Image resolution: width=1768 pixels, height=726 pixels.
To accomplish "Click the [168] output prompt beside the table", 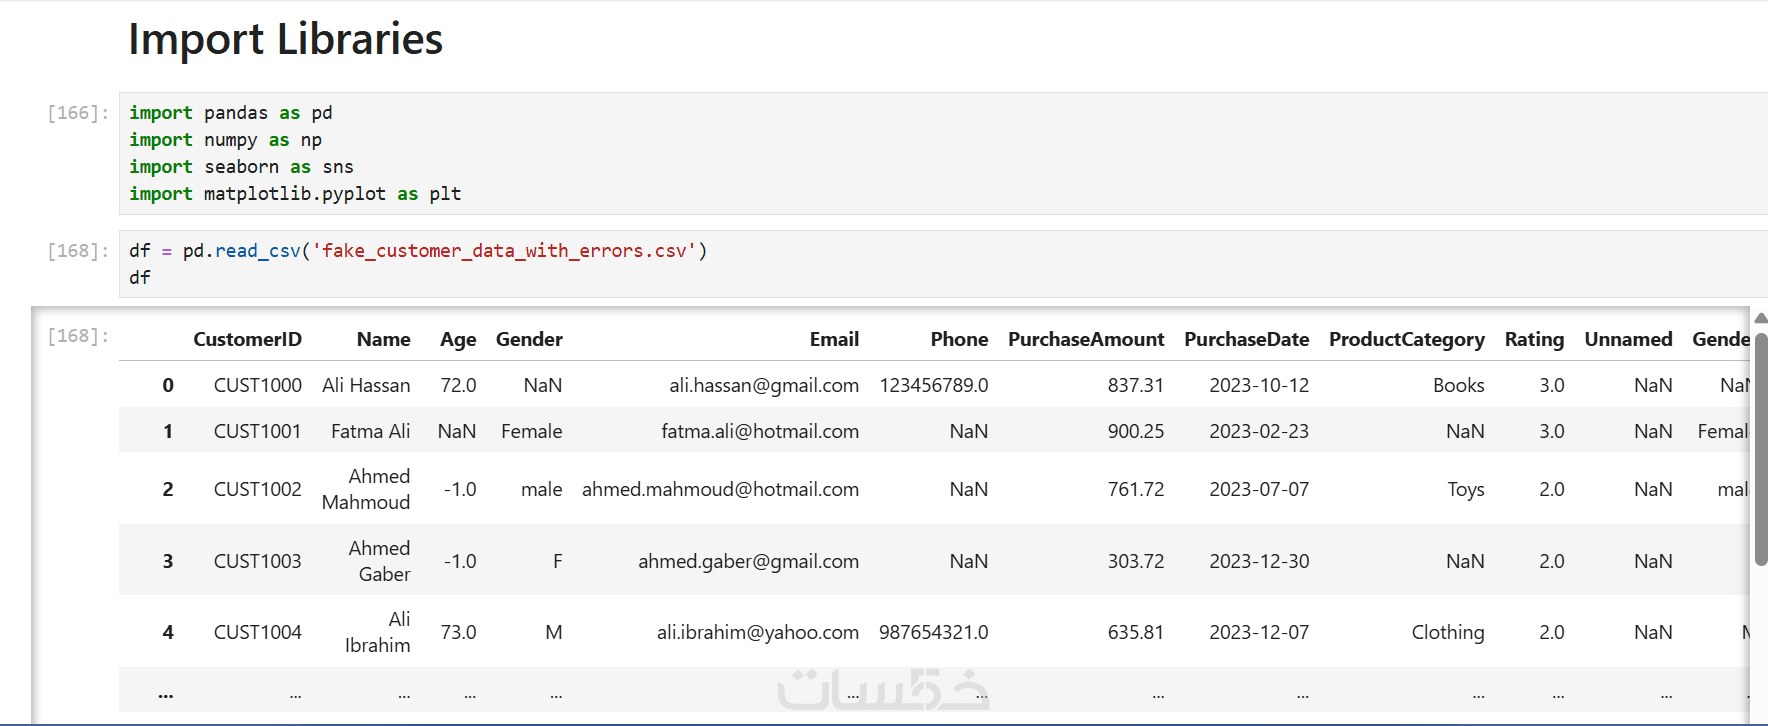I will coord(77,336).
